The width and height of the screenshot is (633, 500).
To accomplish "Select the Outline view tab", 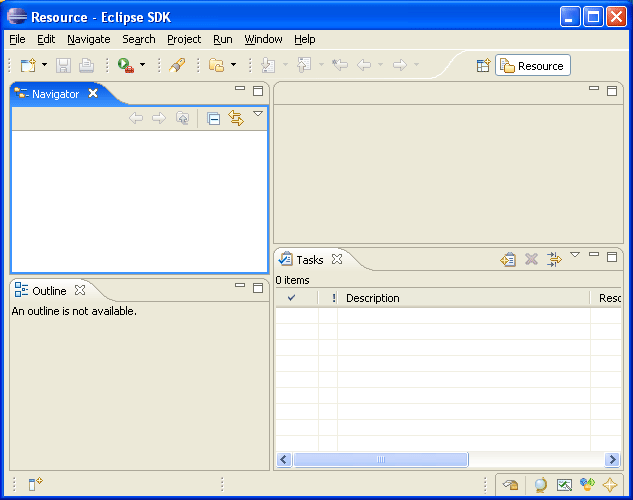I will click(x=48, y=291).
